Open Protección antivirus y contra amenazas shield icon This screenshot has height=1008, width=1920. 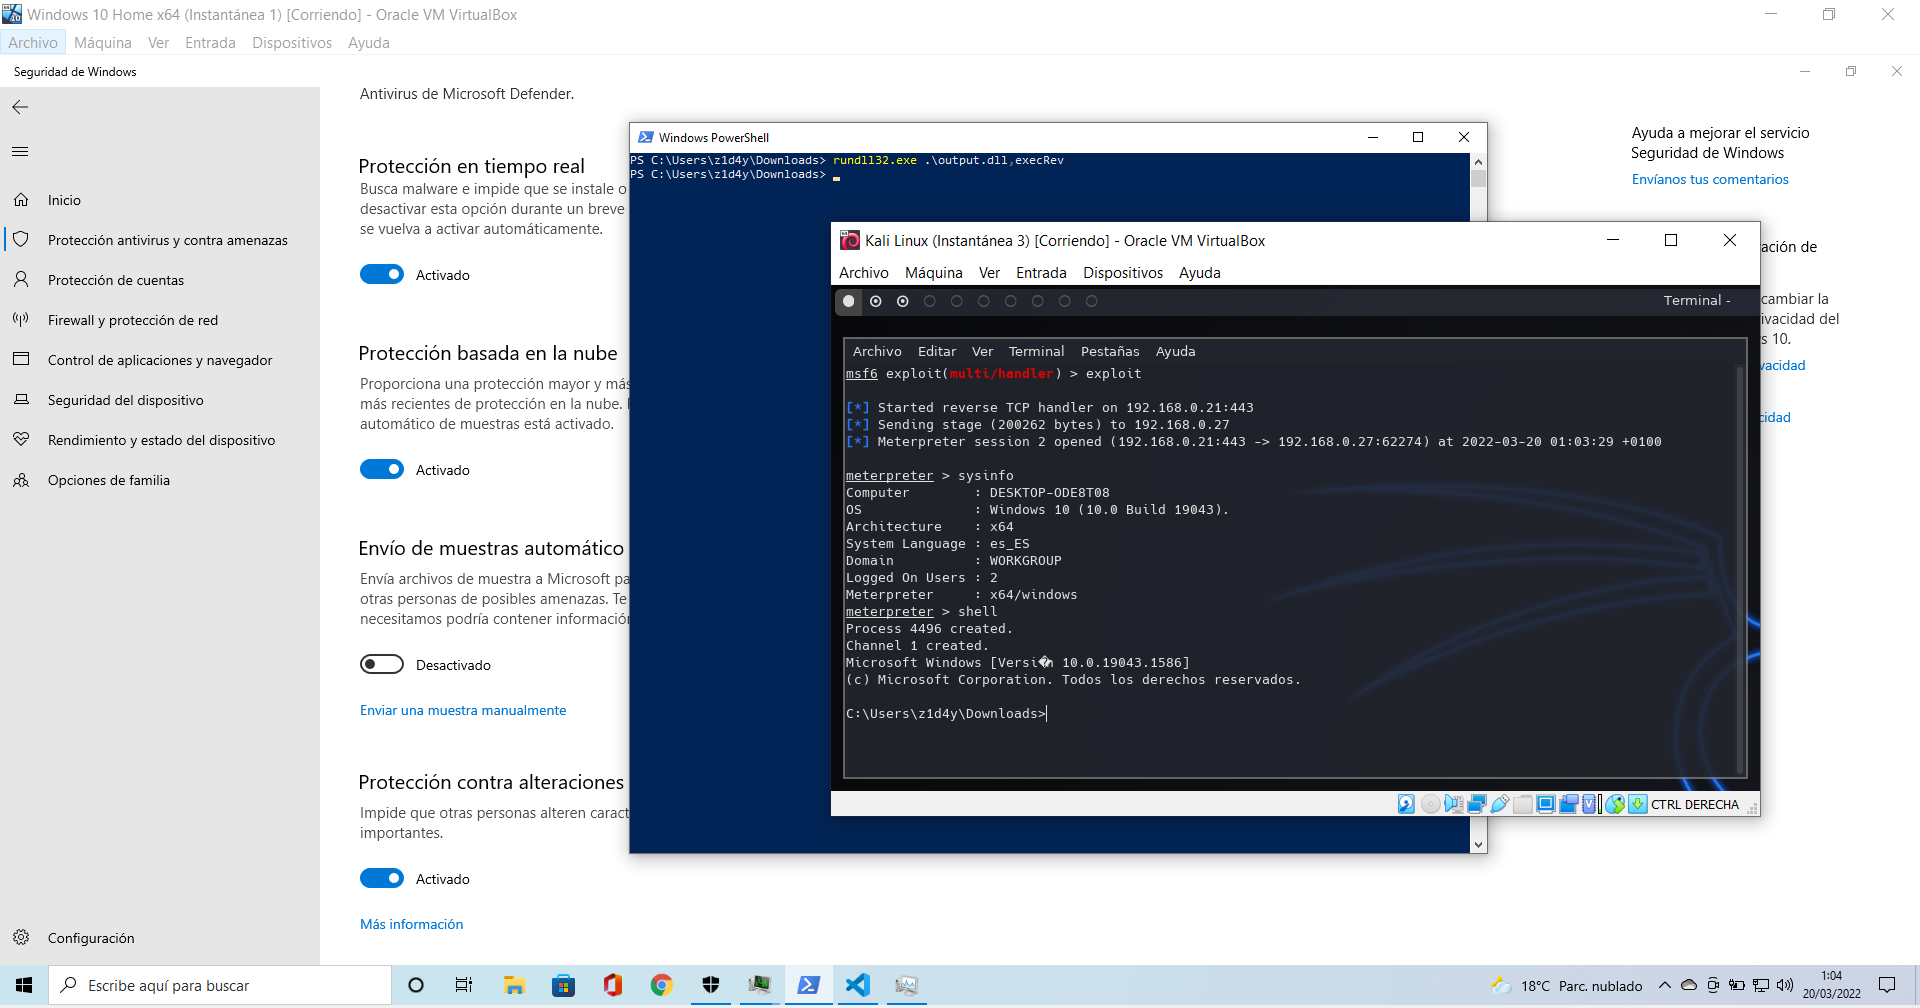pos(21,240)
